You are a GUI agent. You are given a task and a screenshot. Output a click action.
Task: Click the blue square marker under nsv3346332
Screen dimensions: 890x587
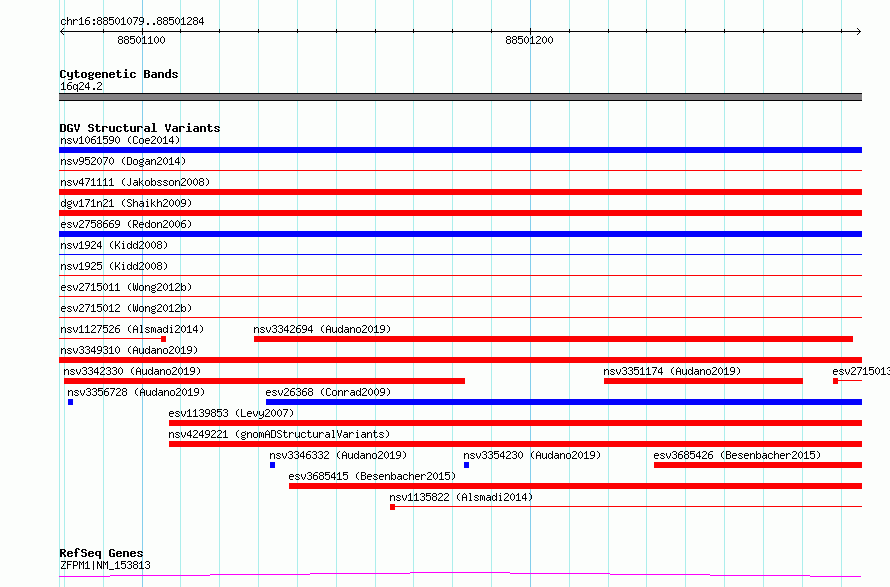click(x=272, y=466)
